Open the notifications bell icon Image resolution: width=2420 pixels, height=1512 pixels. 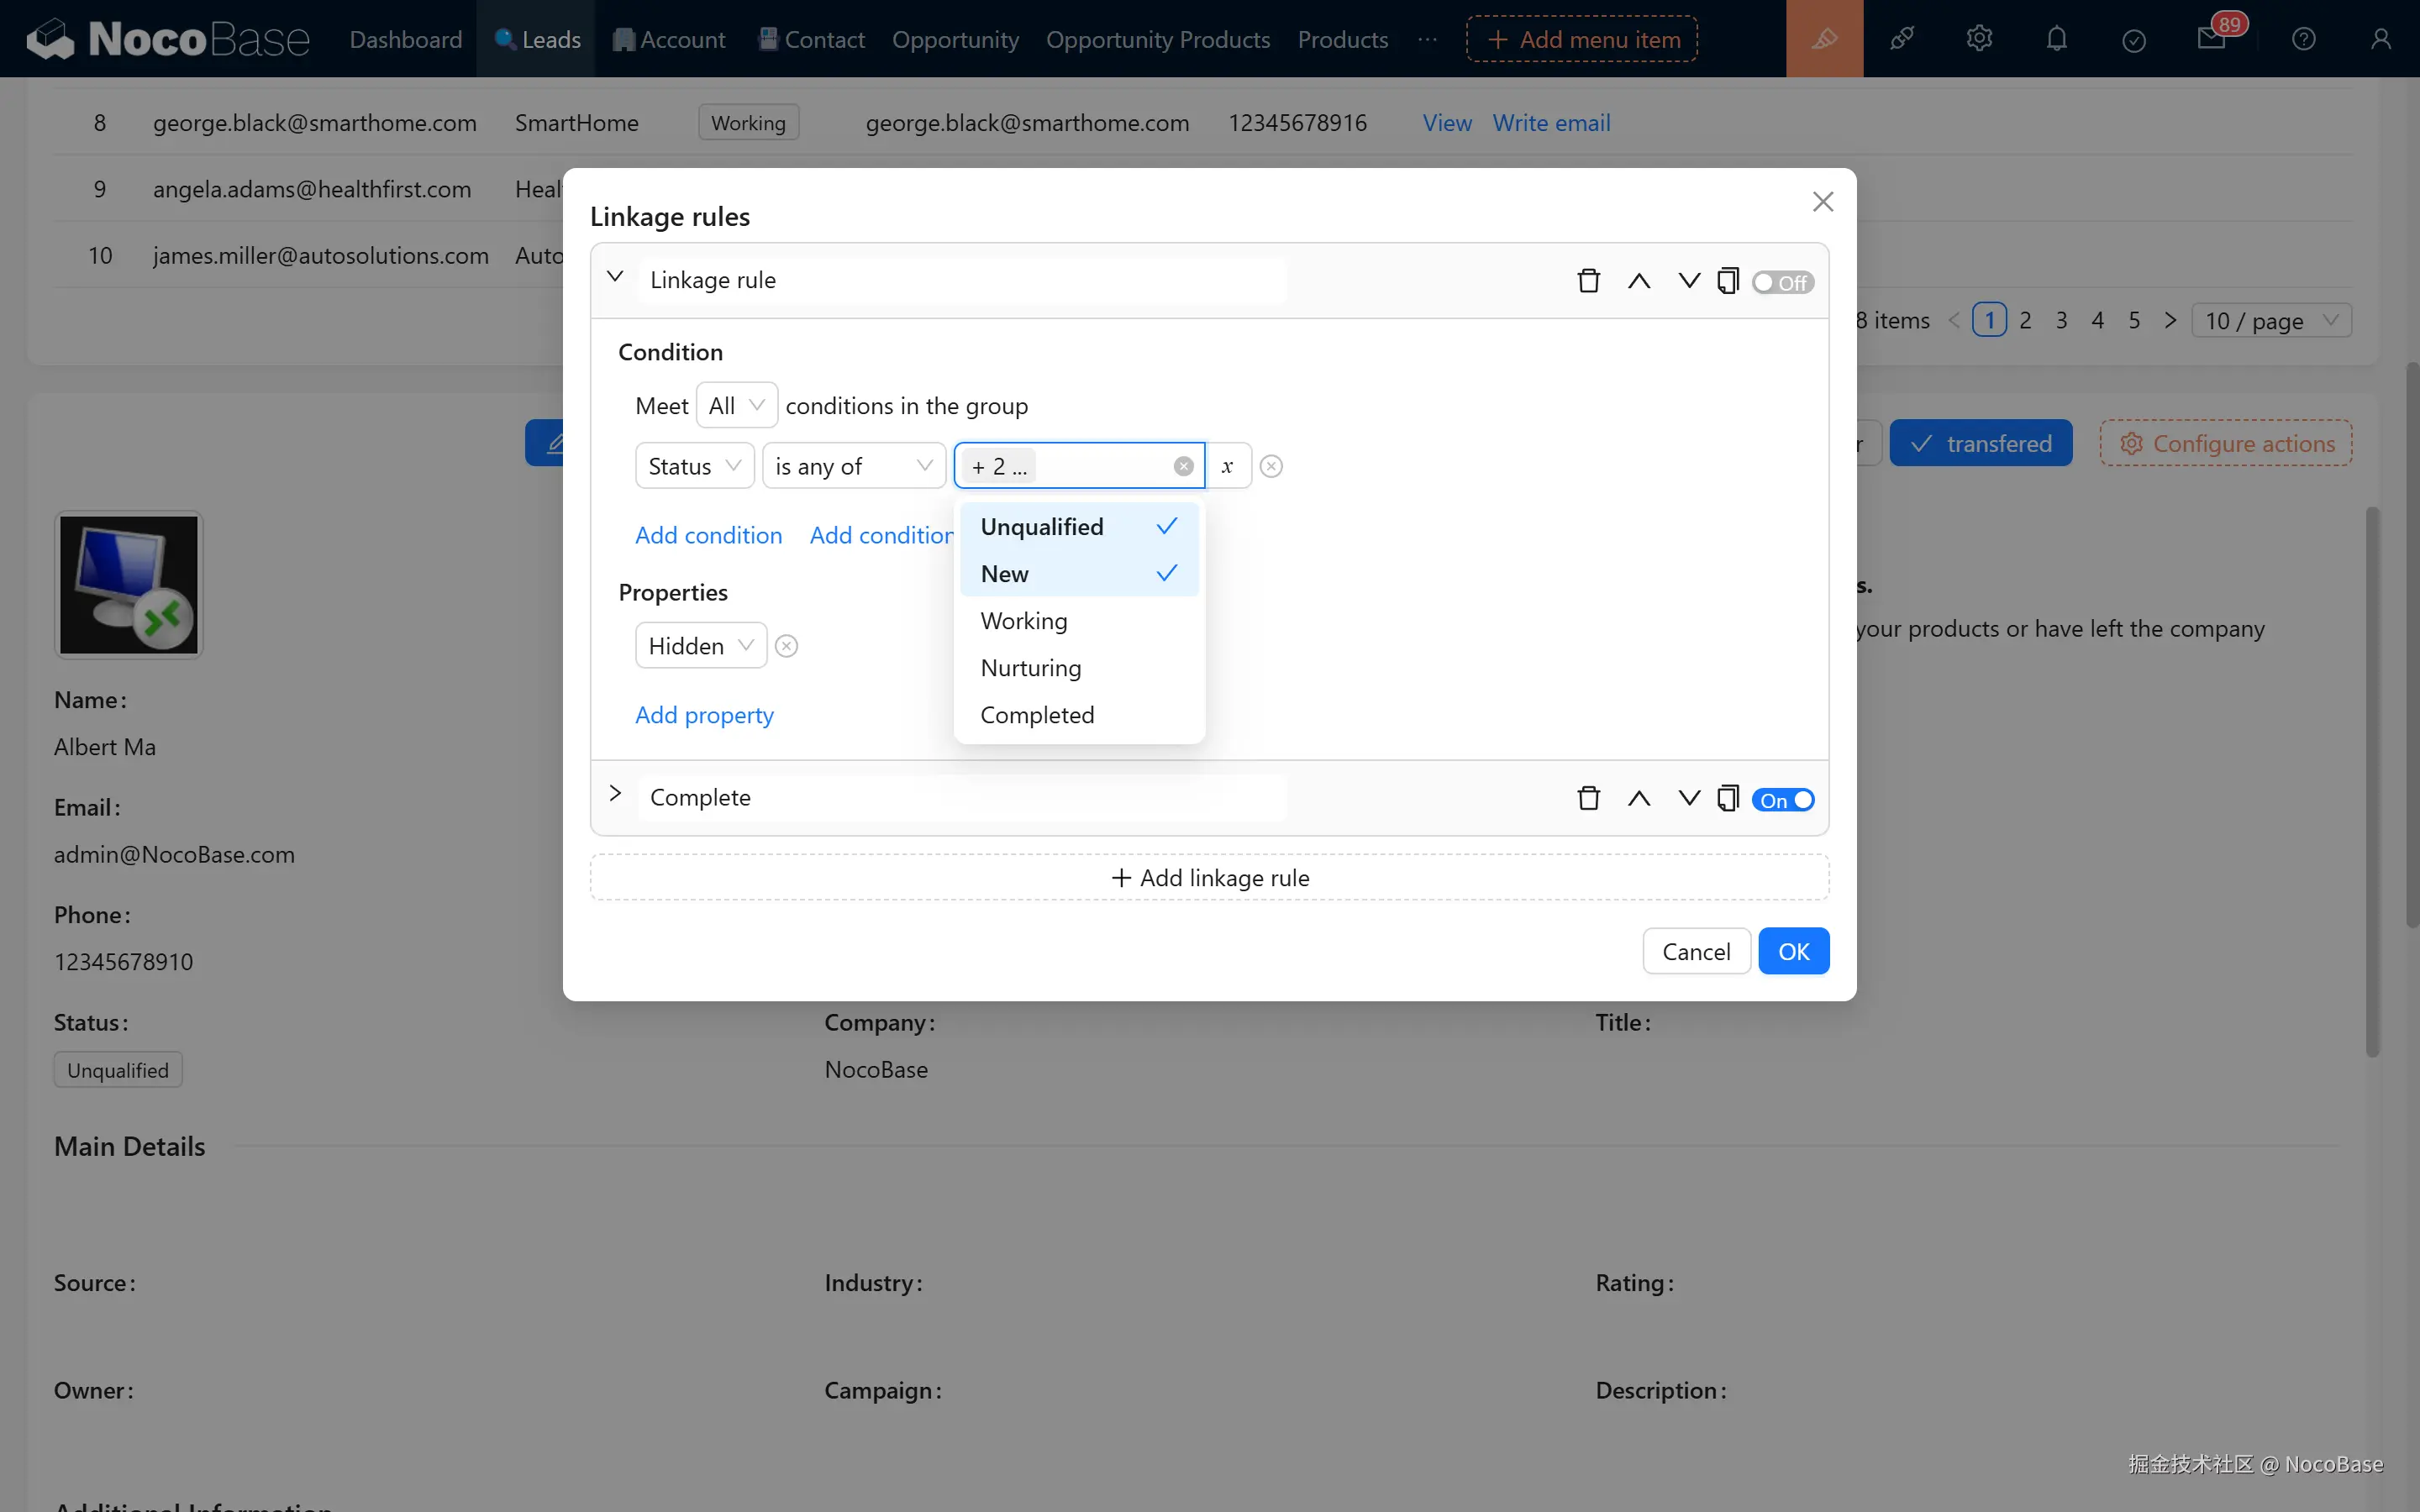(2056, 39)
